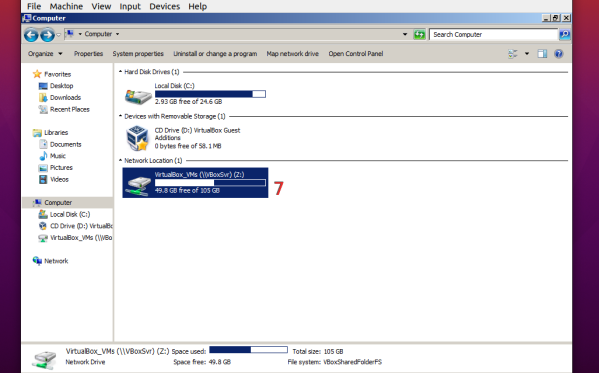Open Help with the question mark icon

click(x=559, y=54)
